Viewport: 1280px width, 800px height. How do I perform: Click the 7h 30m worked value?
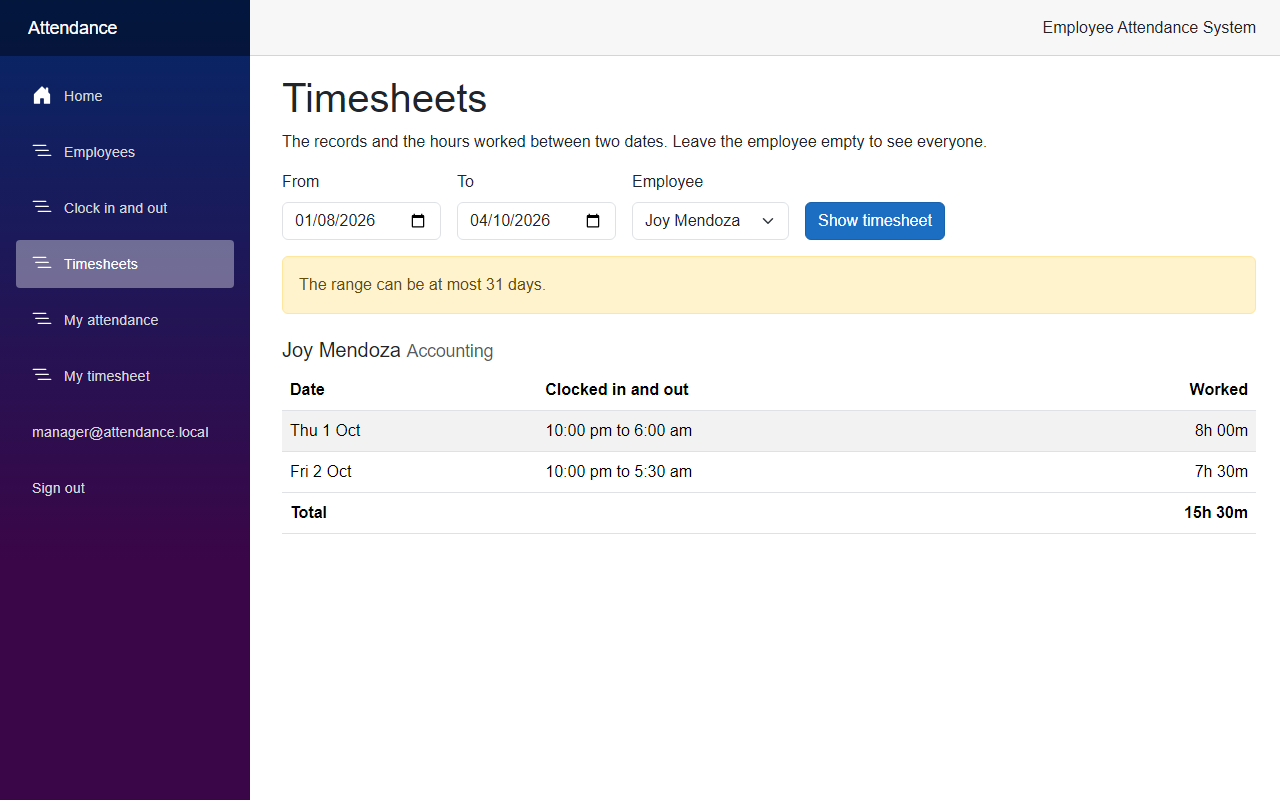(1221, 472)
